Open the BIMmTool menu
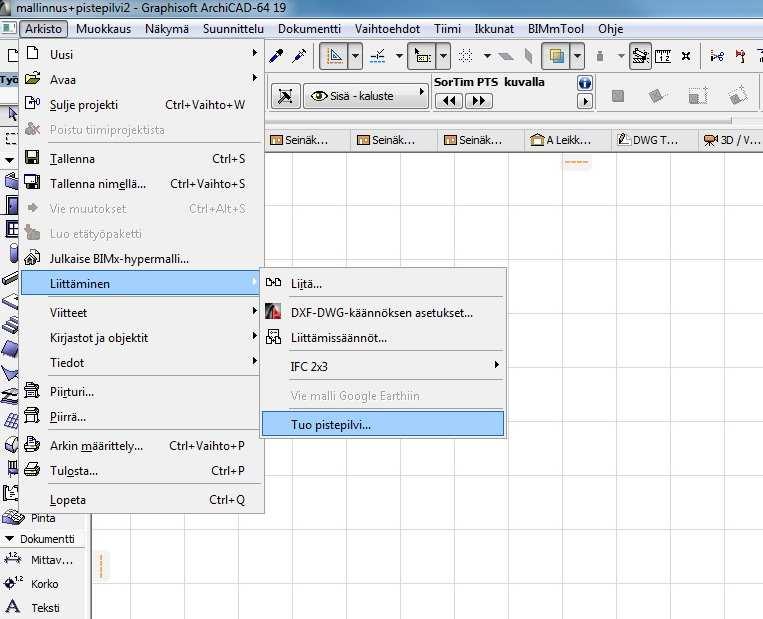 coord(556,29)
